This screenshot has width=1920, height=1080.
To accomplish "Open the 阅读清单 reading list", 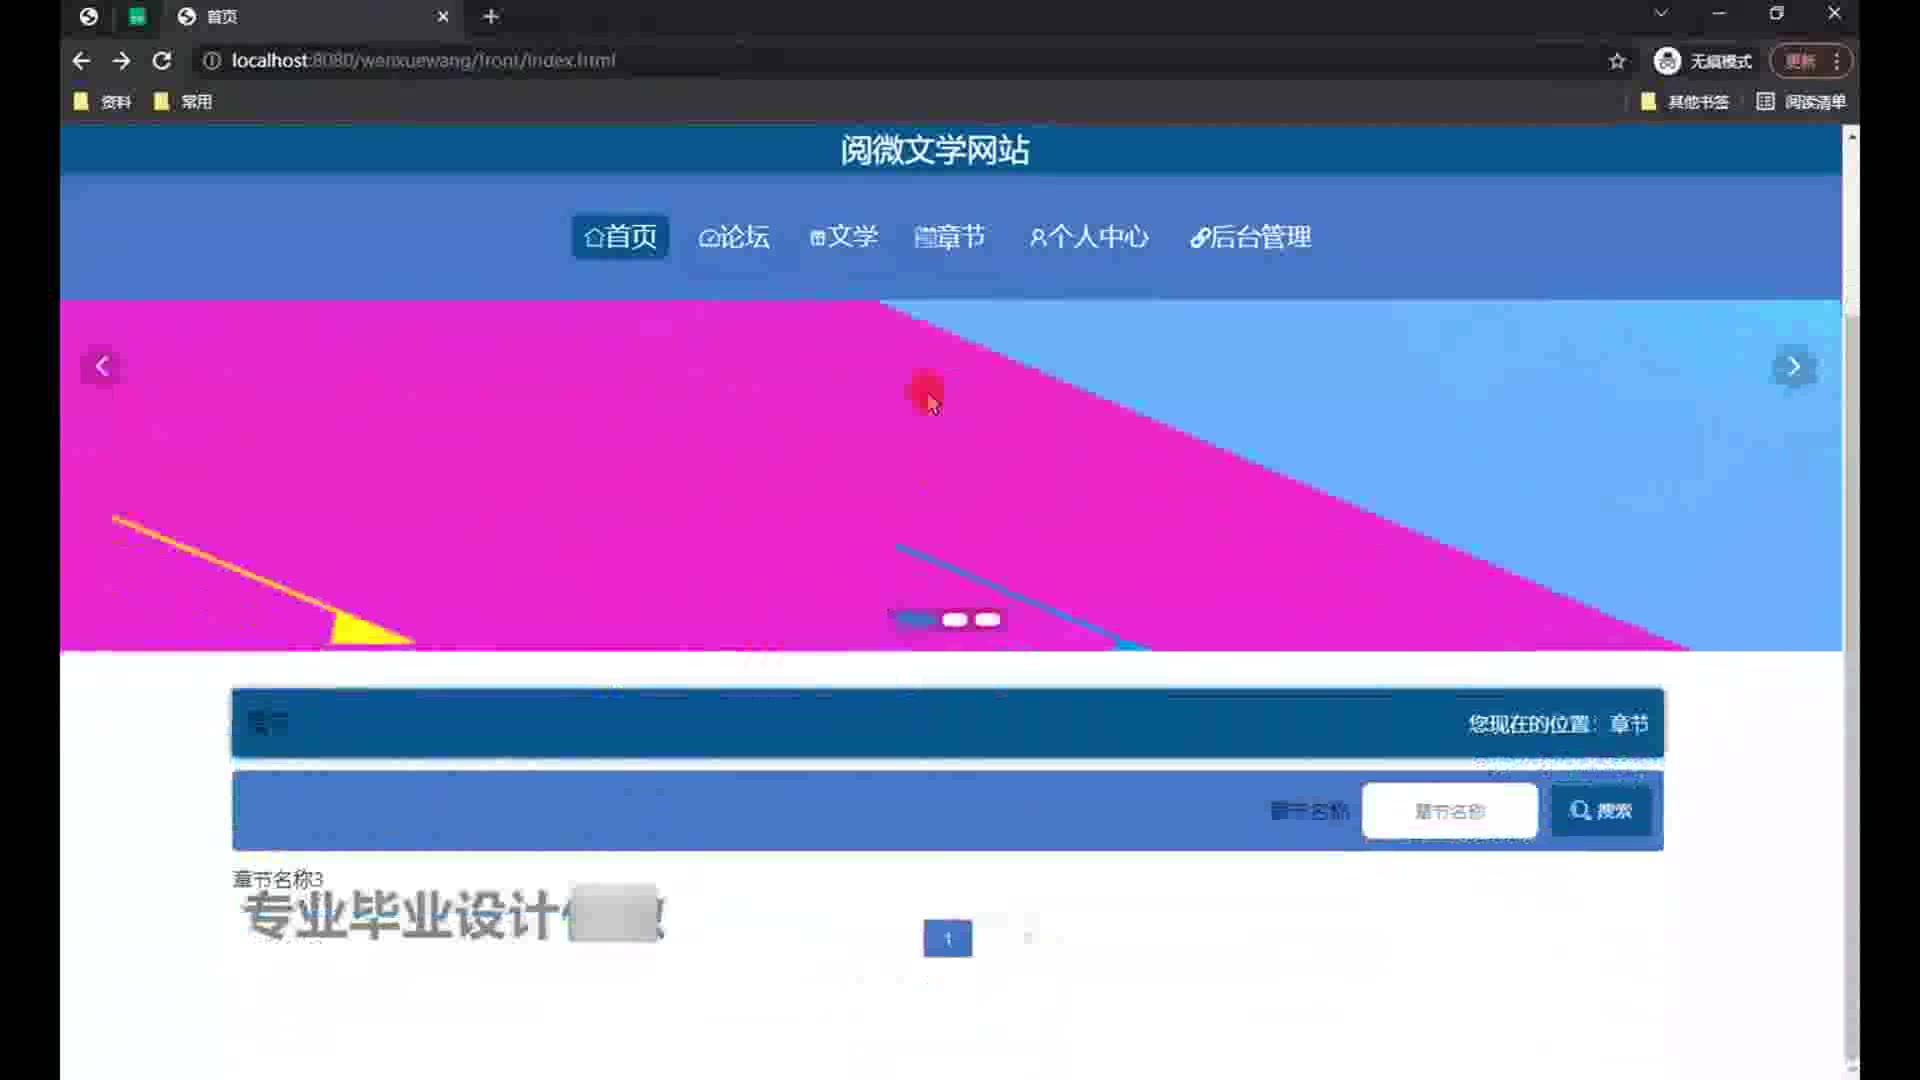I will [x=1802, y=102].
